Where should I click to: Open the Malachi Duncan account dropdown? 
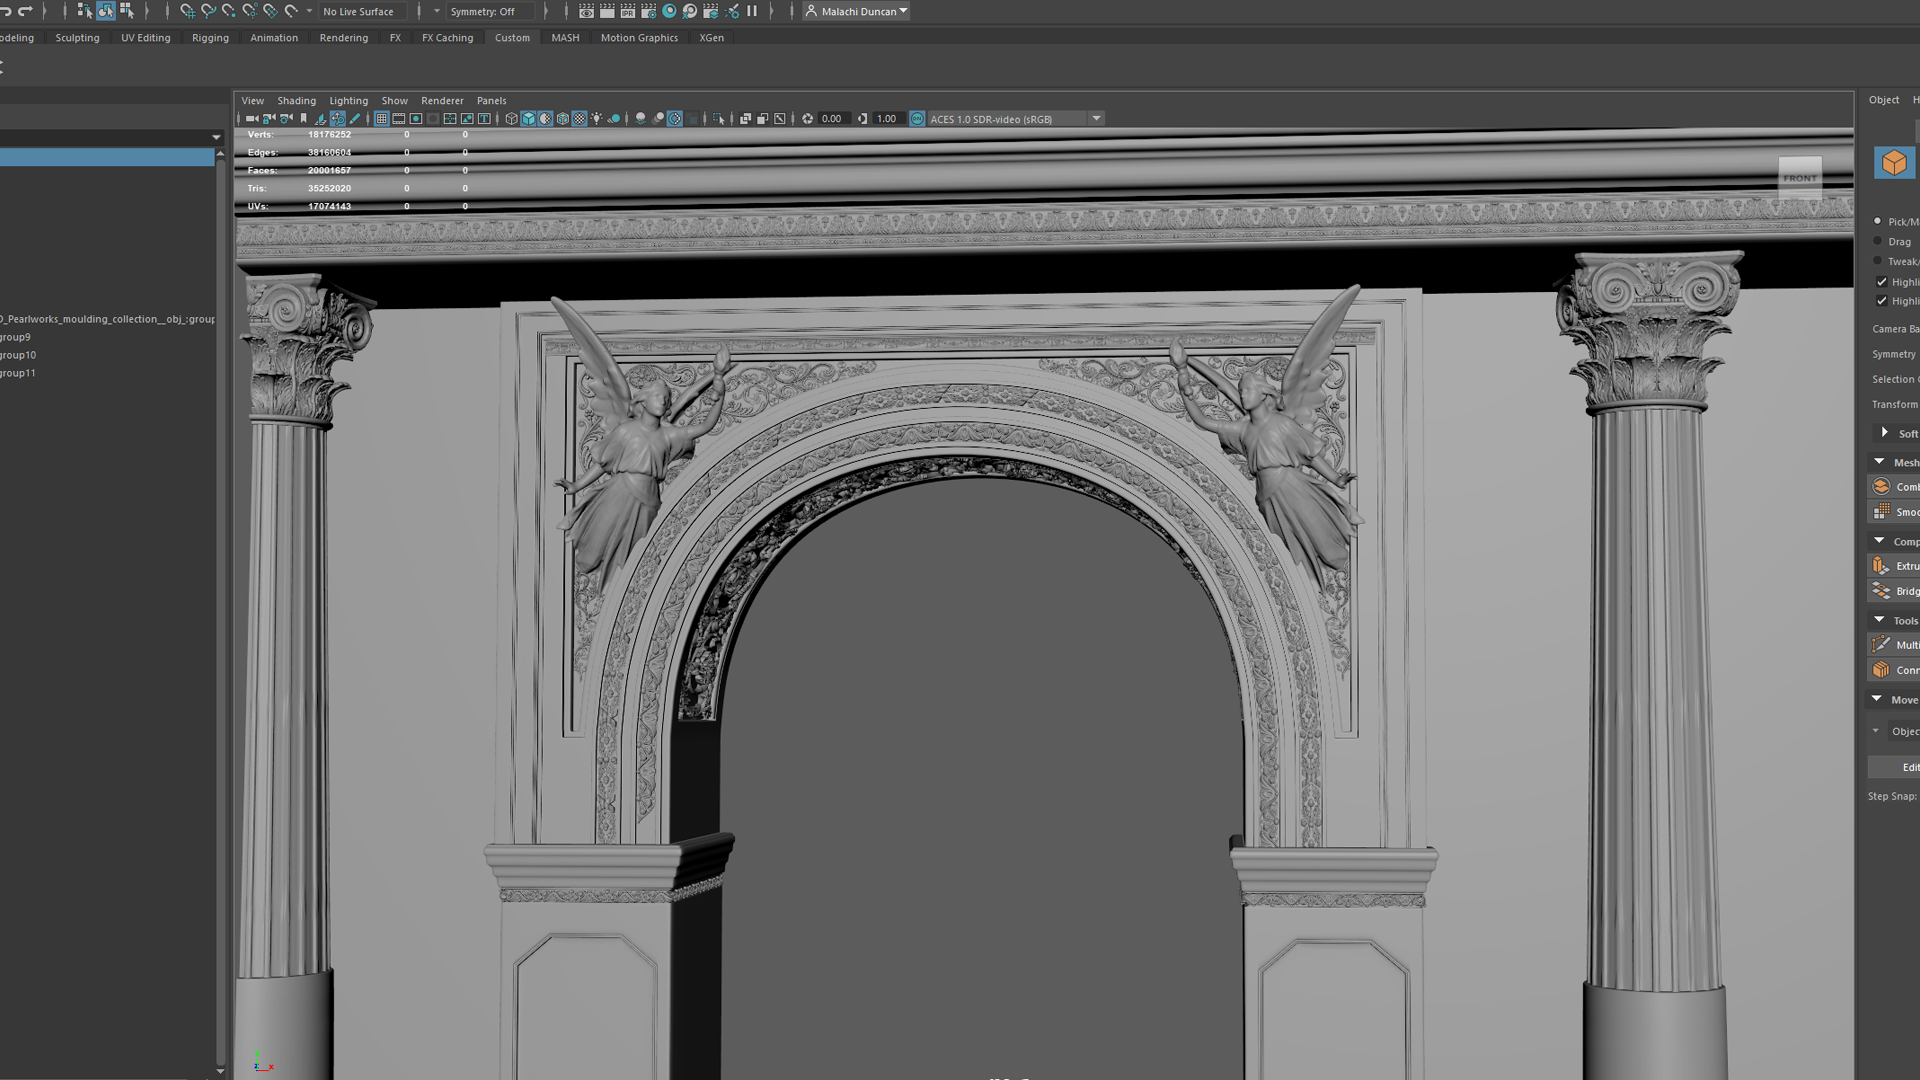pyautogui.click(x=858, y=11)
